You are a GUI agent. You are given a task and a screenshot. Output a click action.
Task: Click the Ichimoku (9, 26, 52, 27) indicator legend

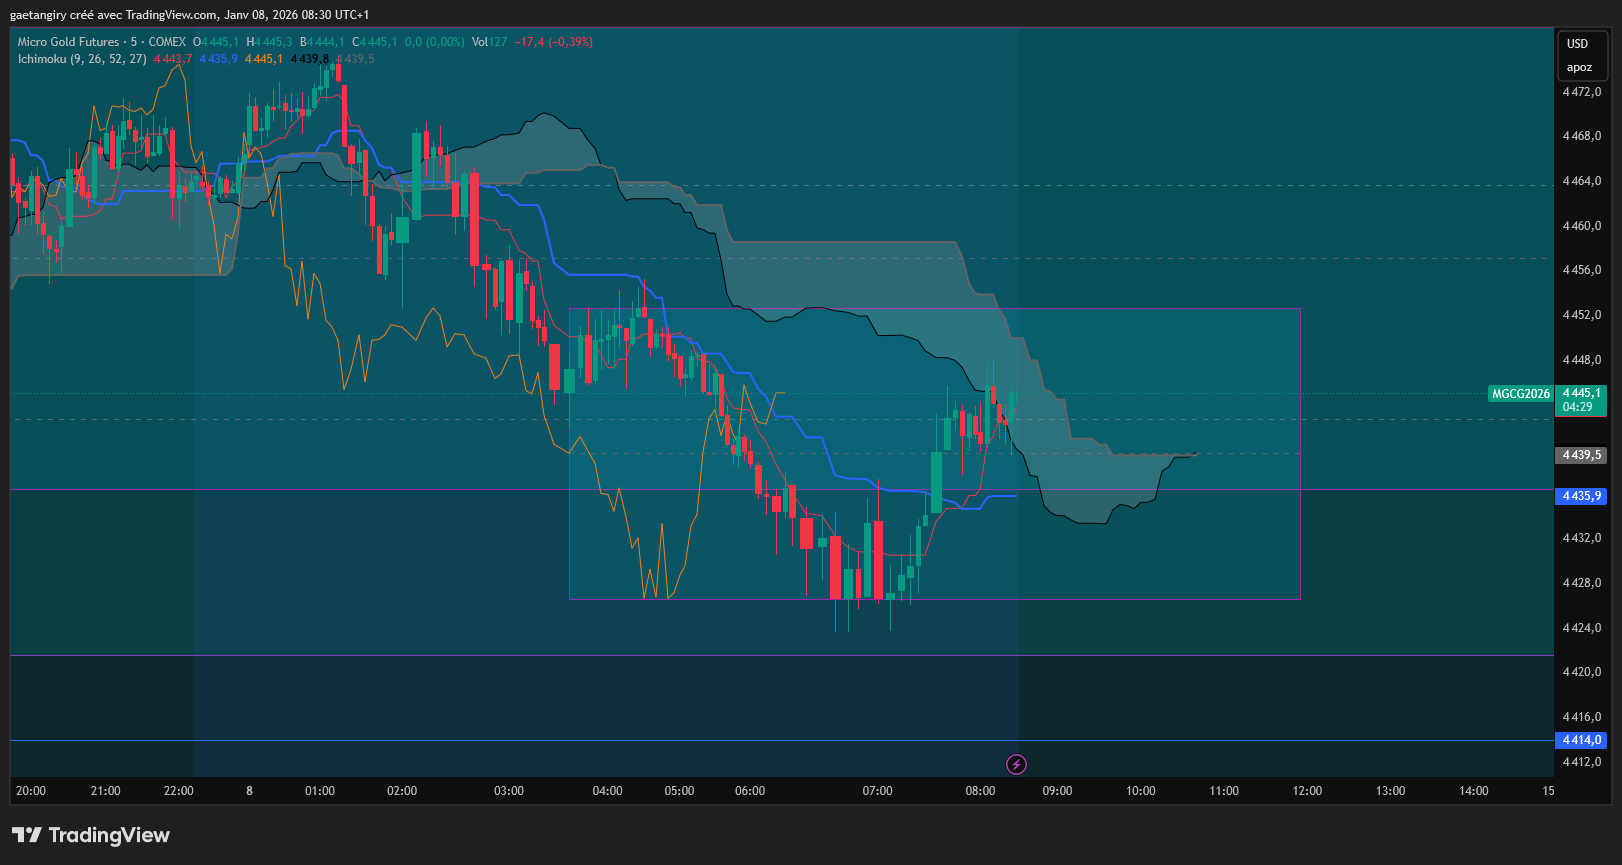point(82,59)
